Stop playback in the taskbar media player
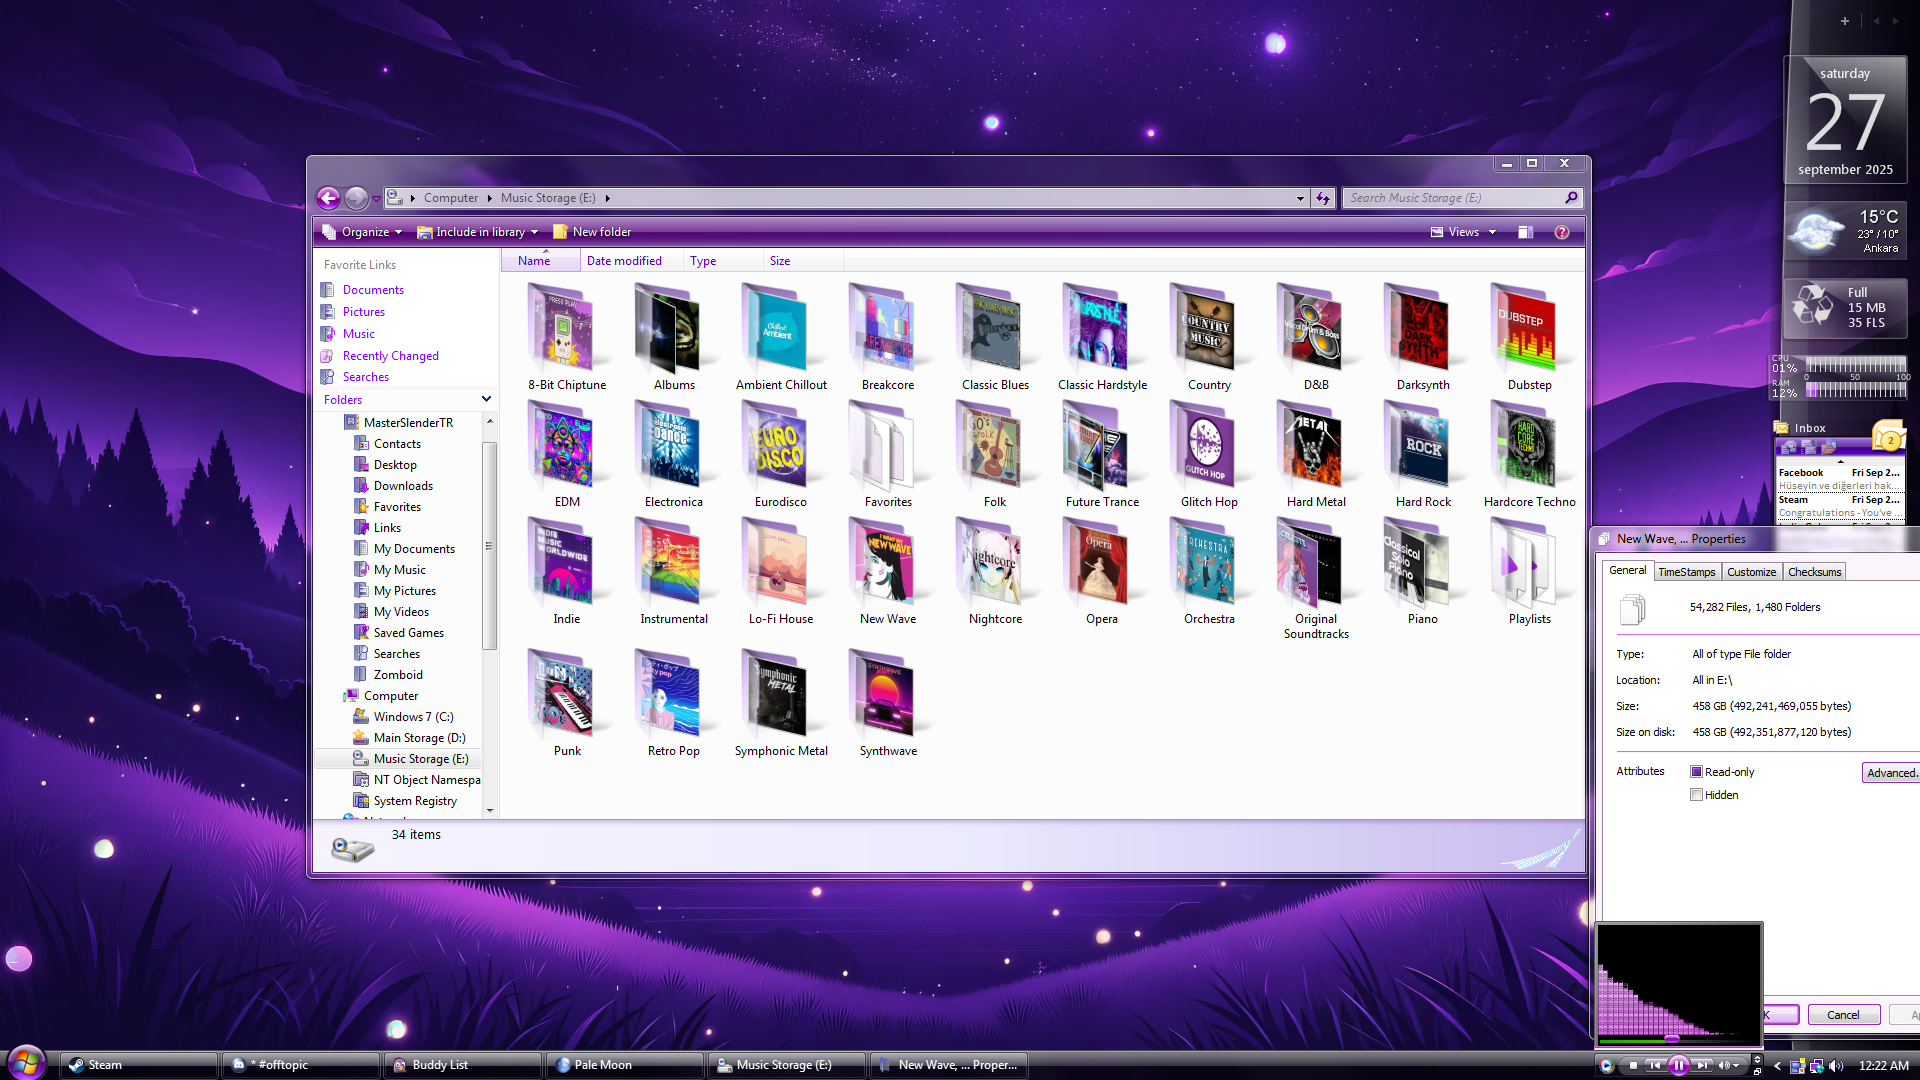 [1633, 1066]
